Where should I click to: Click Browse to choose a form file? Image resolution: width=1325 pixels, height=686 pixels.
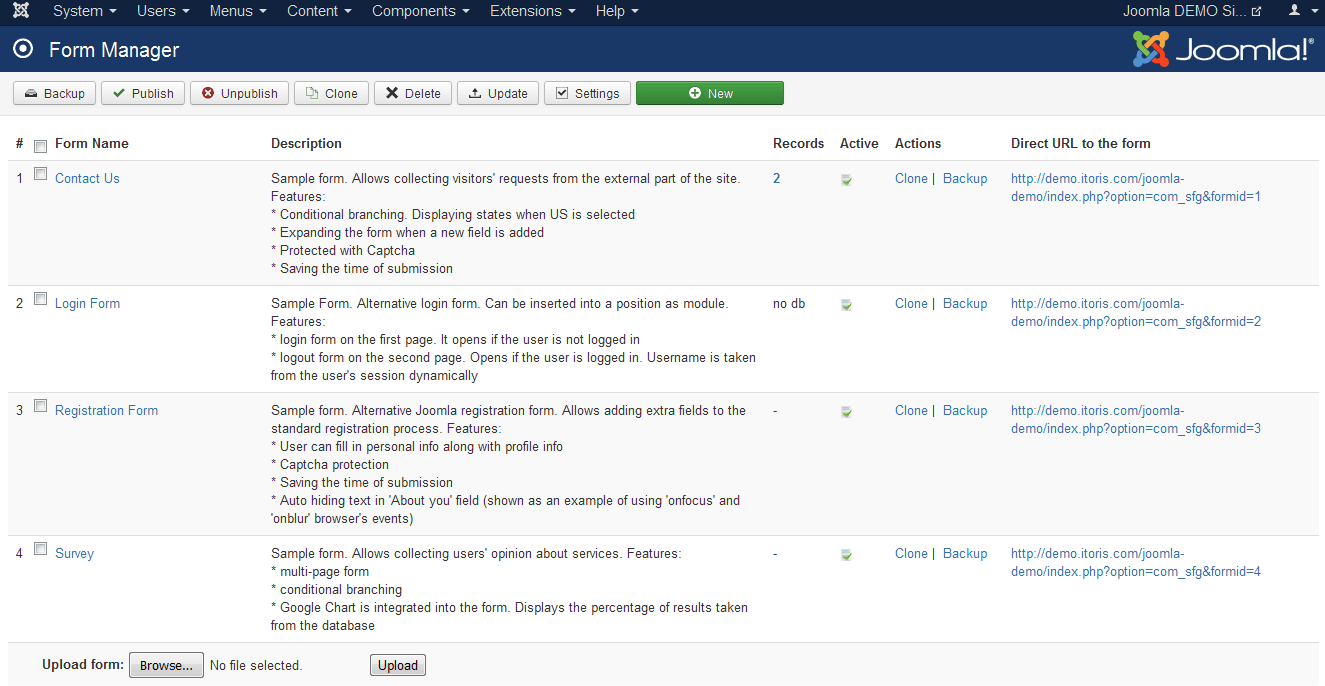click(x=166, y=664)
